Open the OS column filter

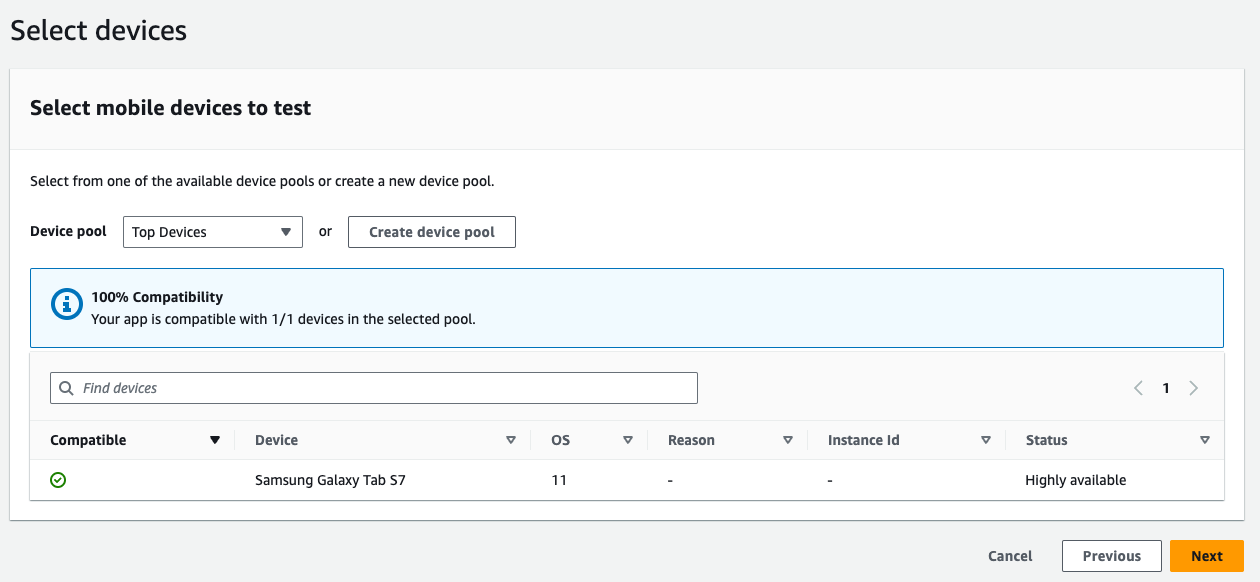628,440
